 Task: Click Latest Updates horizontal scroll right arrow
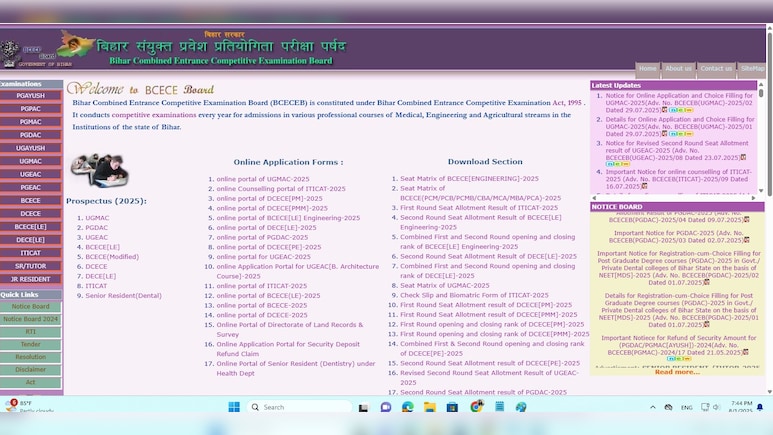pyautogui.click(x=753, y=198)
